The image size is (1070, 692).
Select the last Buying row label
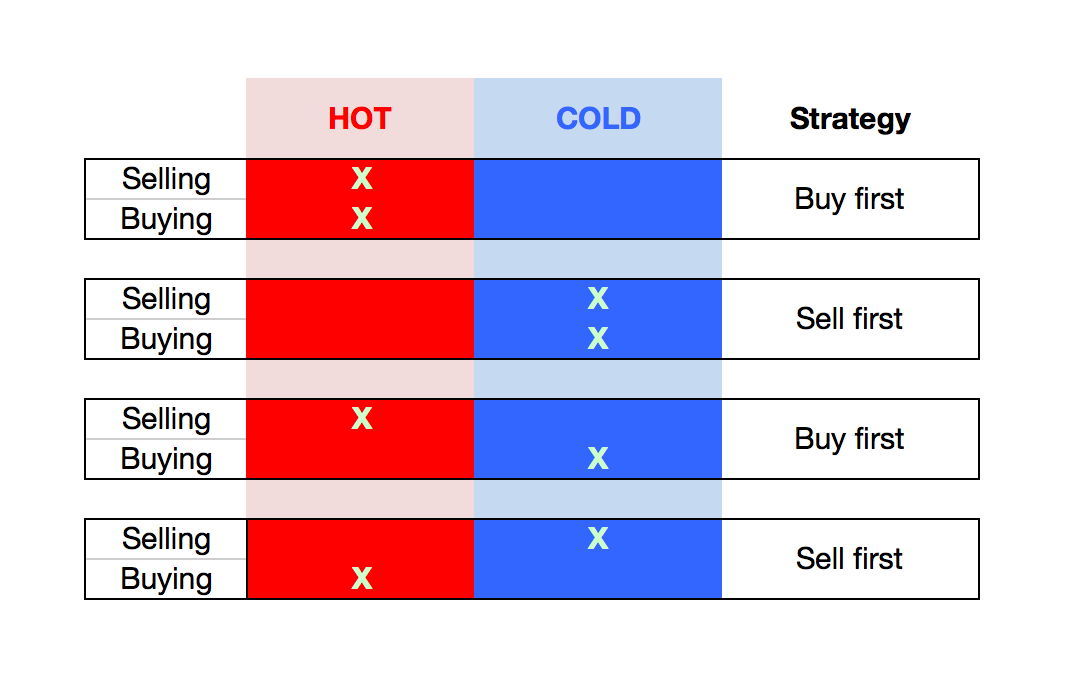(166, 579)
